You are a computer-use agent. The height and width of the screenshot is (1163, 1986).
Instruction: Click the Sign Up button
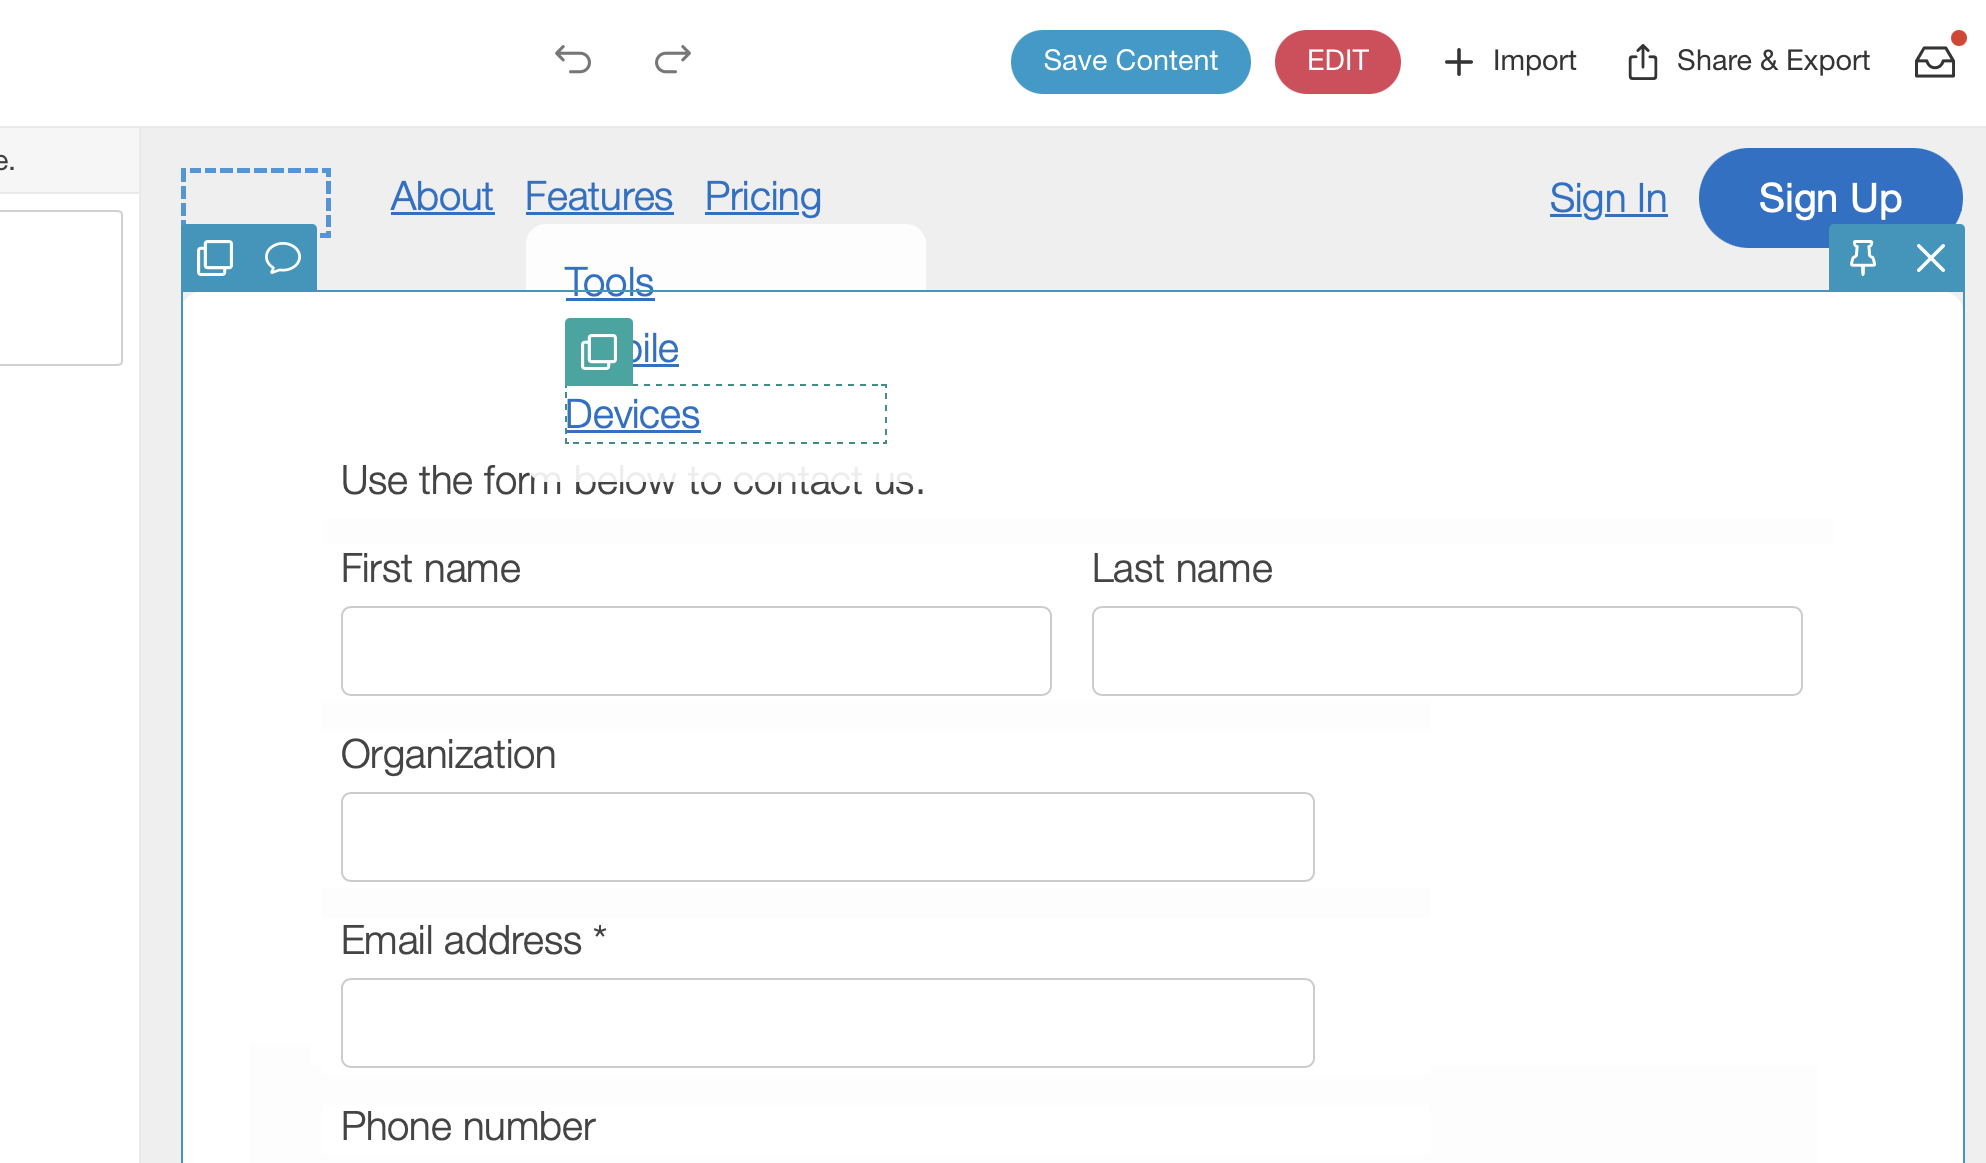click(x=1830, y=197)
